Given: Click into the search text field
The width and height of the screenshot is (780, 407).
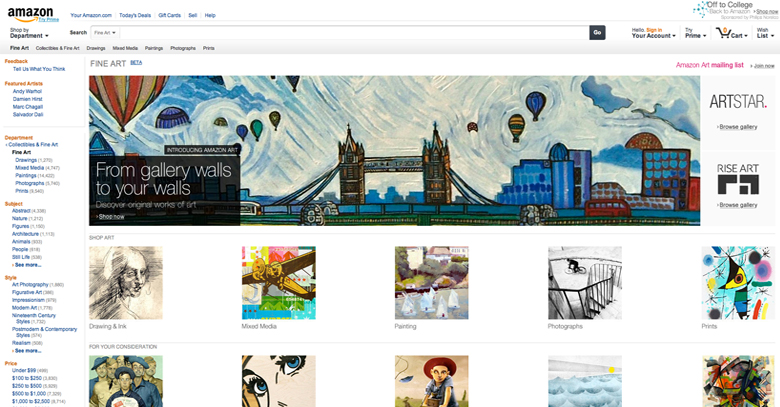Looking at the screenshot, I should [354, 33].
